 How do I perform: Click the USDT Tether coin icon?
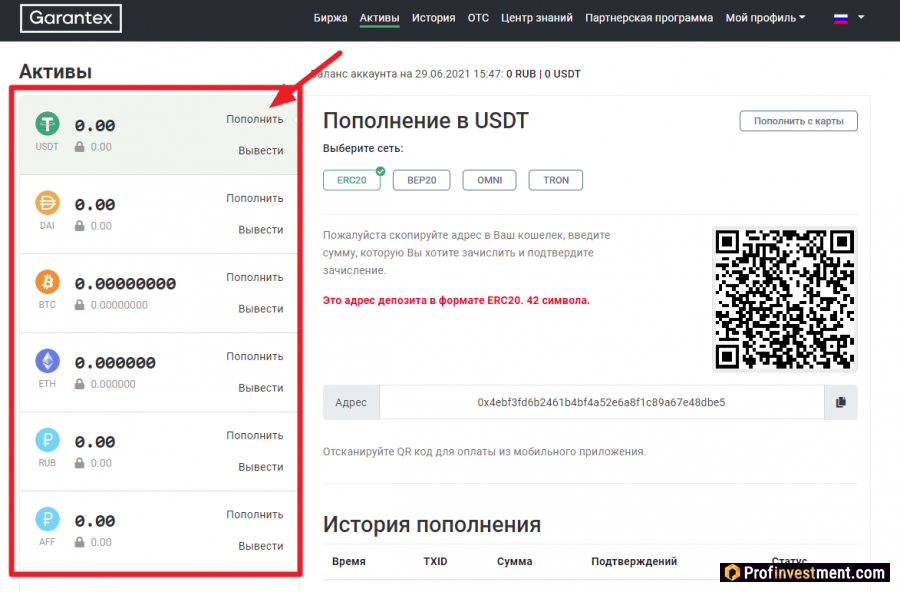[47, 123]
